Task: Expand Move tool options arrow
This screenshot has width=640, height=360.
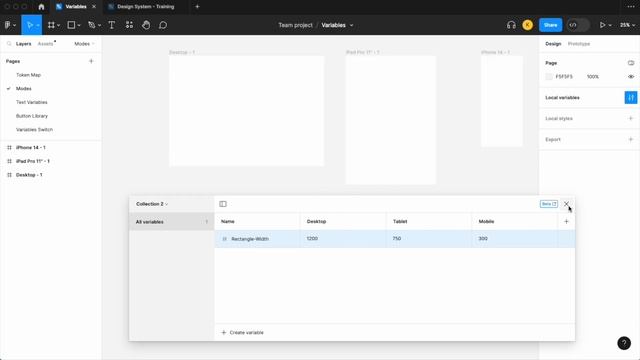Action: (x=38, y=25)
